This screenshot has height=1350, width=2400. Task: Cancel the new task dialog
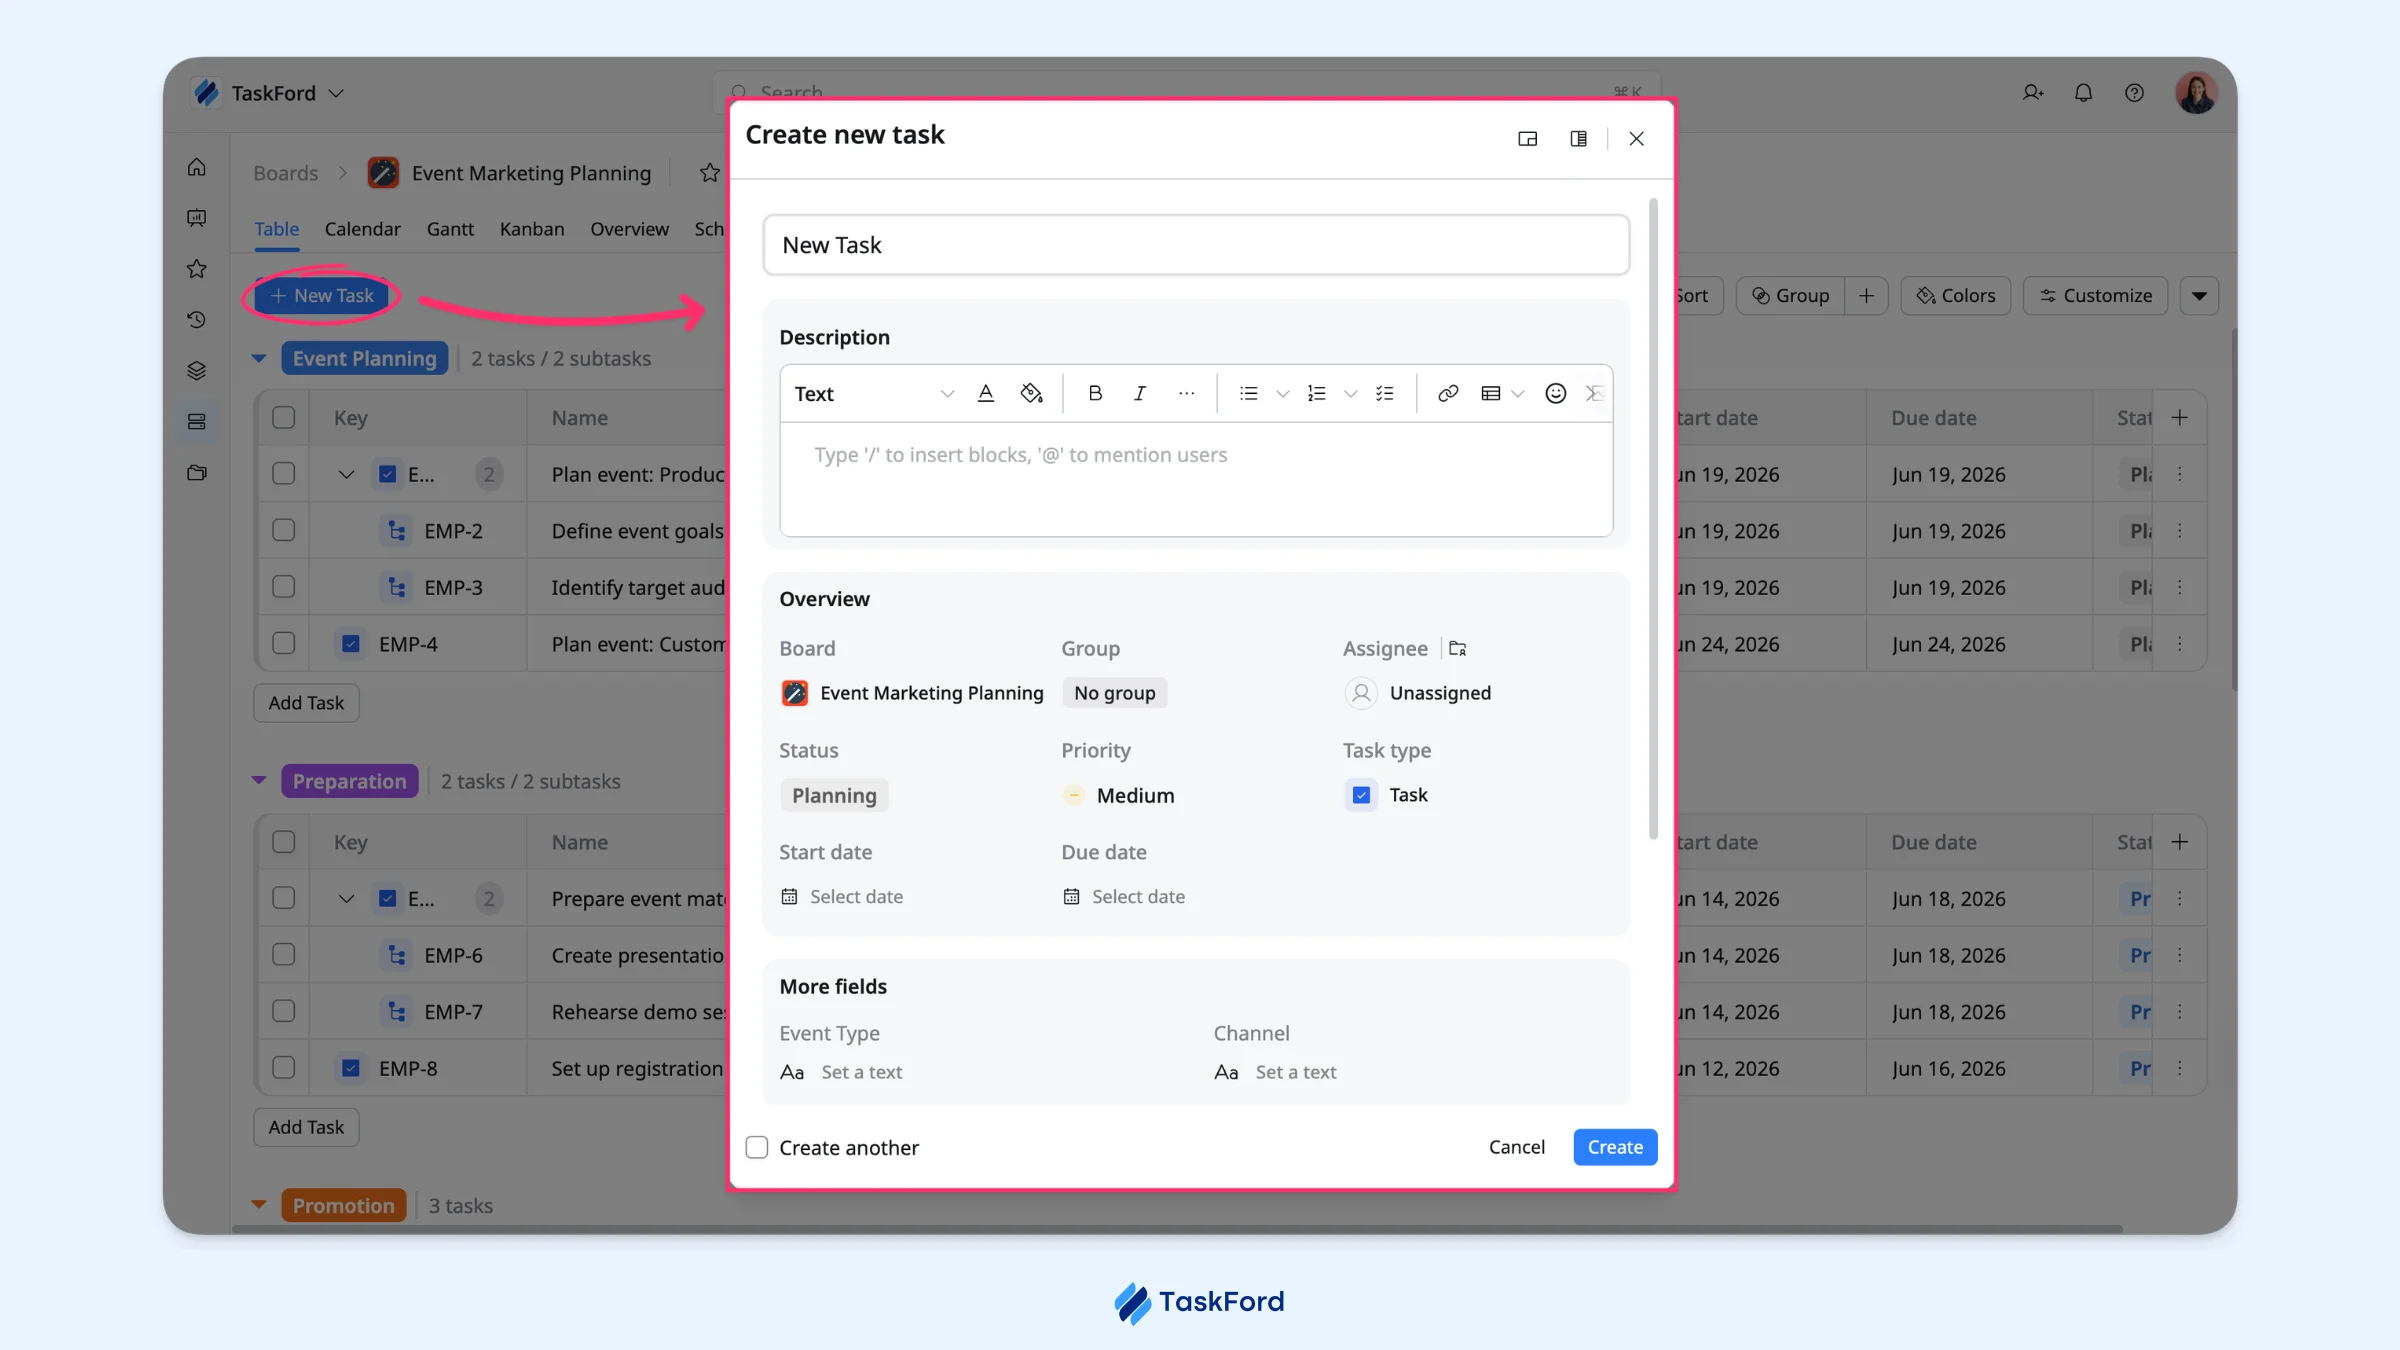tap(1516, 1147)
